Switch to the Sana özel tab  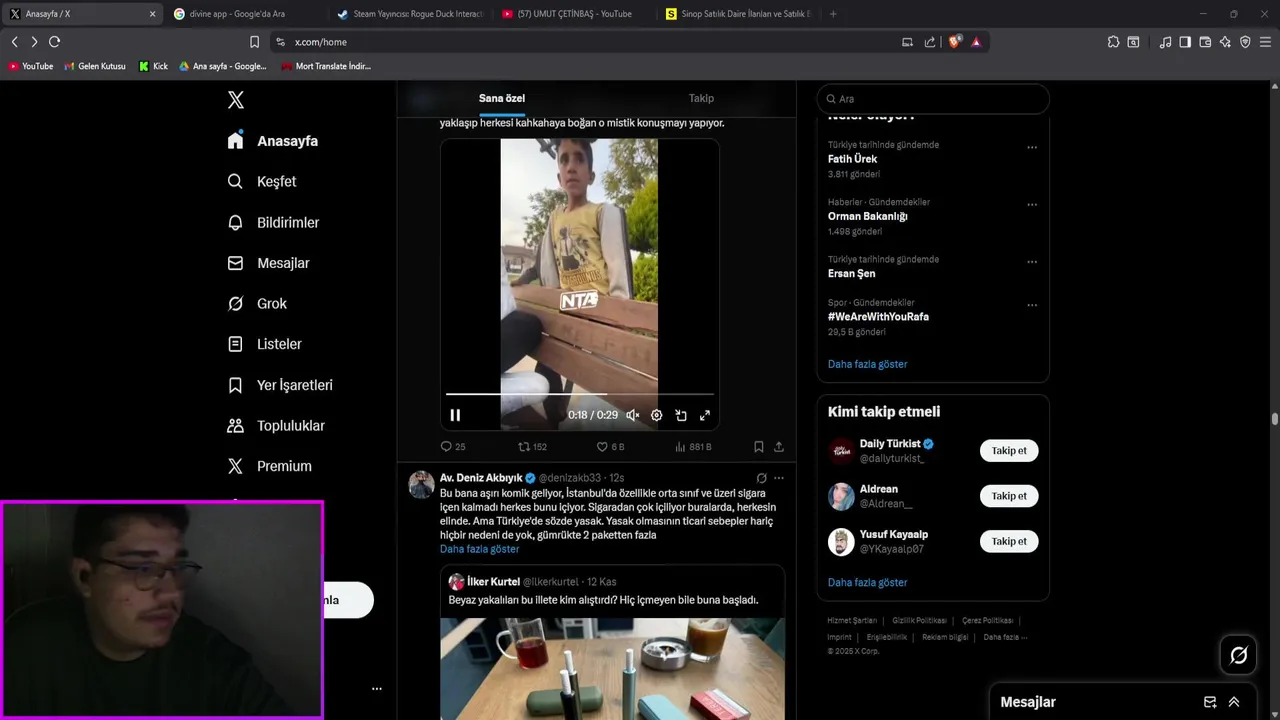tap(502, 98)
